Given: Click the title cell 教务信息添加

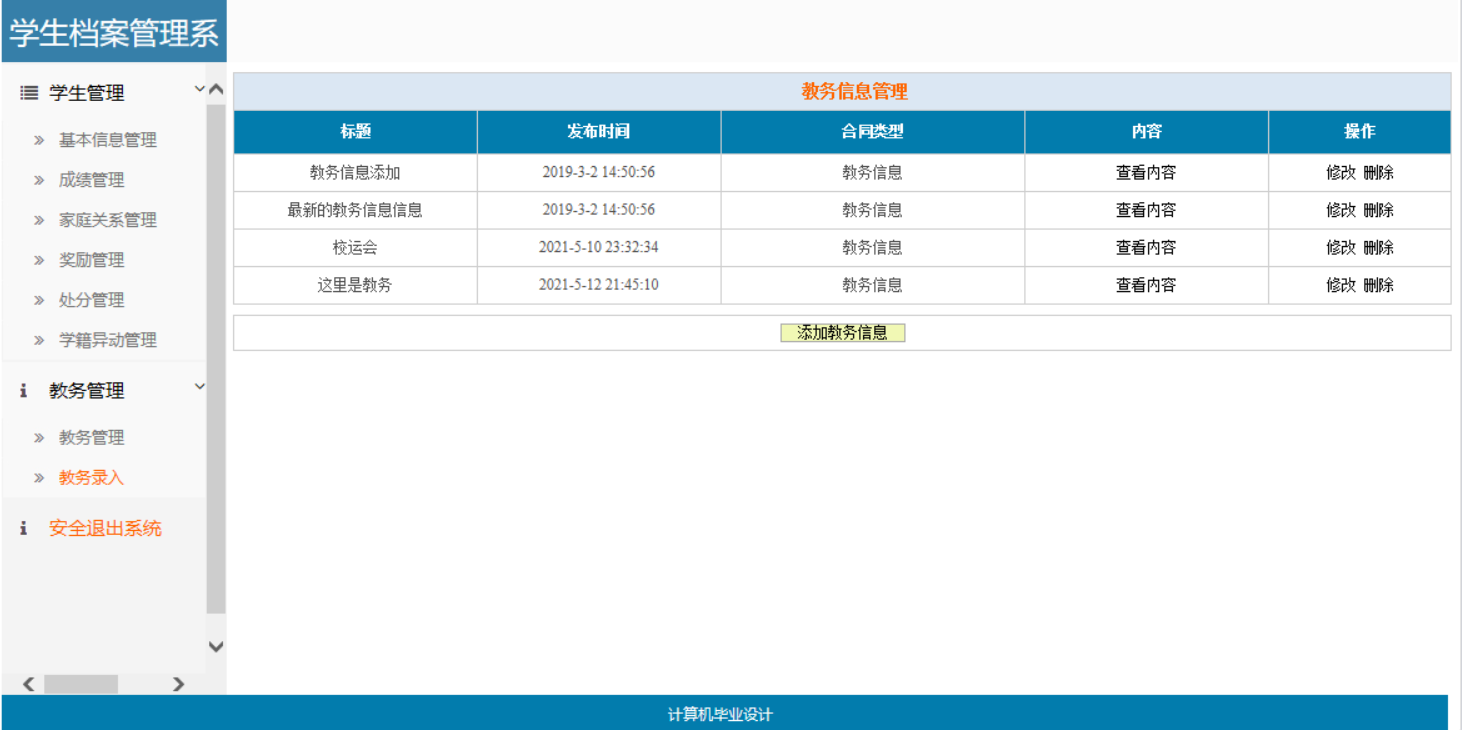Looking at the screenshot, I should point(355,173).
